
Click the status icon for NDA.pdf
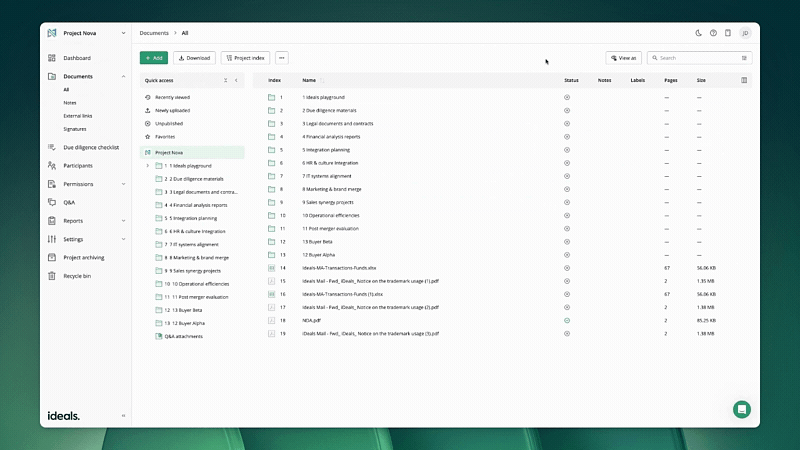point(567,320)
